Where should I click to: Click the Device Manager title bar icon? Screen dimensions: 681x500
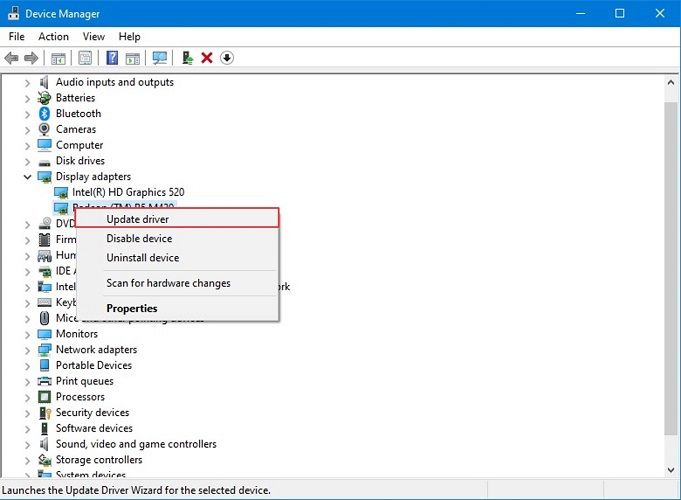coord(13,13)
